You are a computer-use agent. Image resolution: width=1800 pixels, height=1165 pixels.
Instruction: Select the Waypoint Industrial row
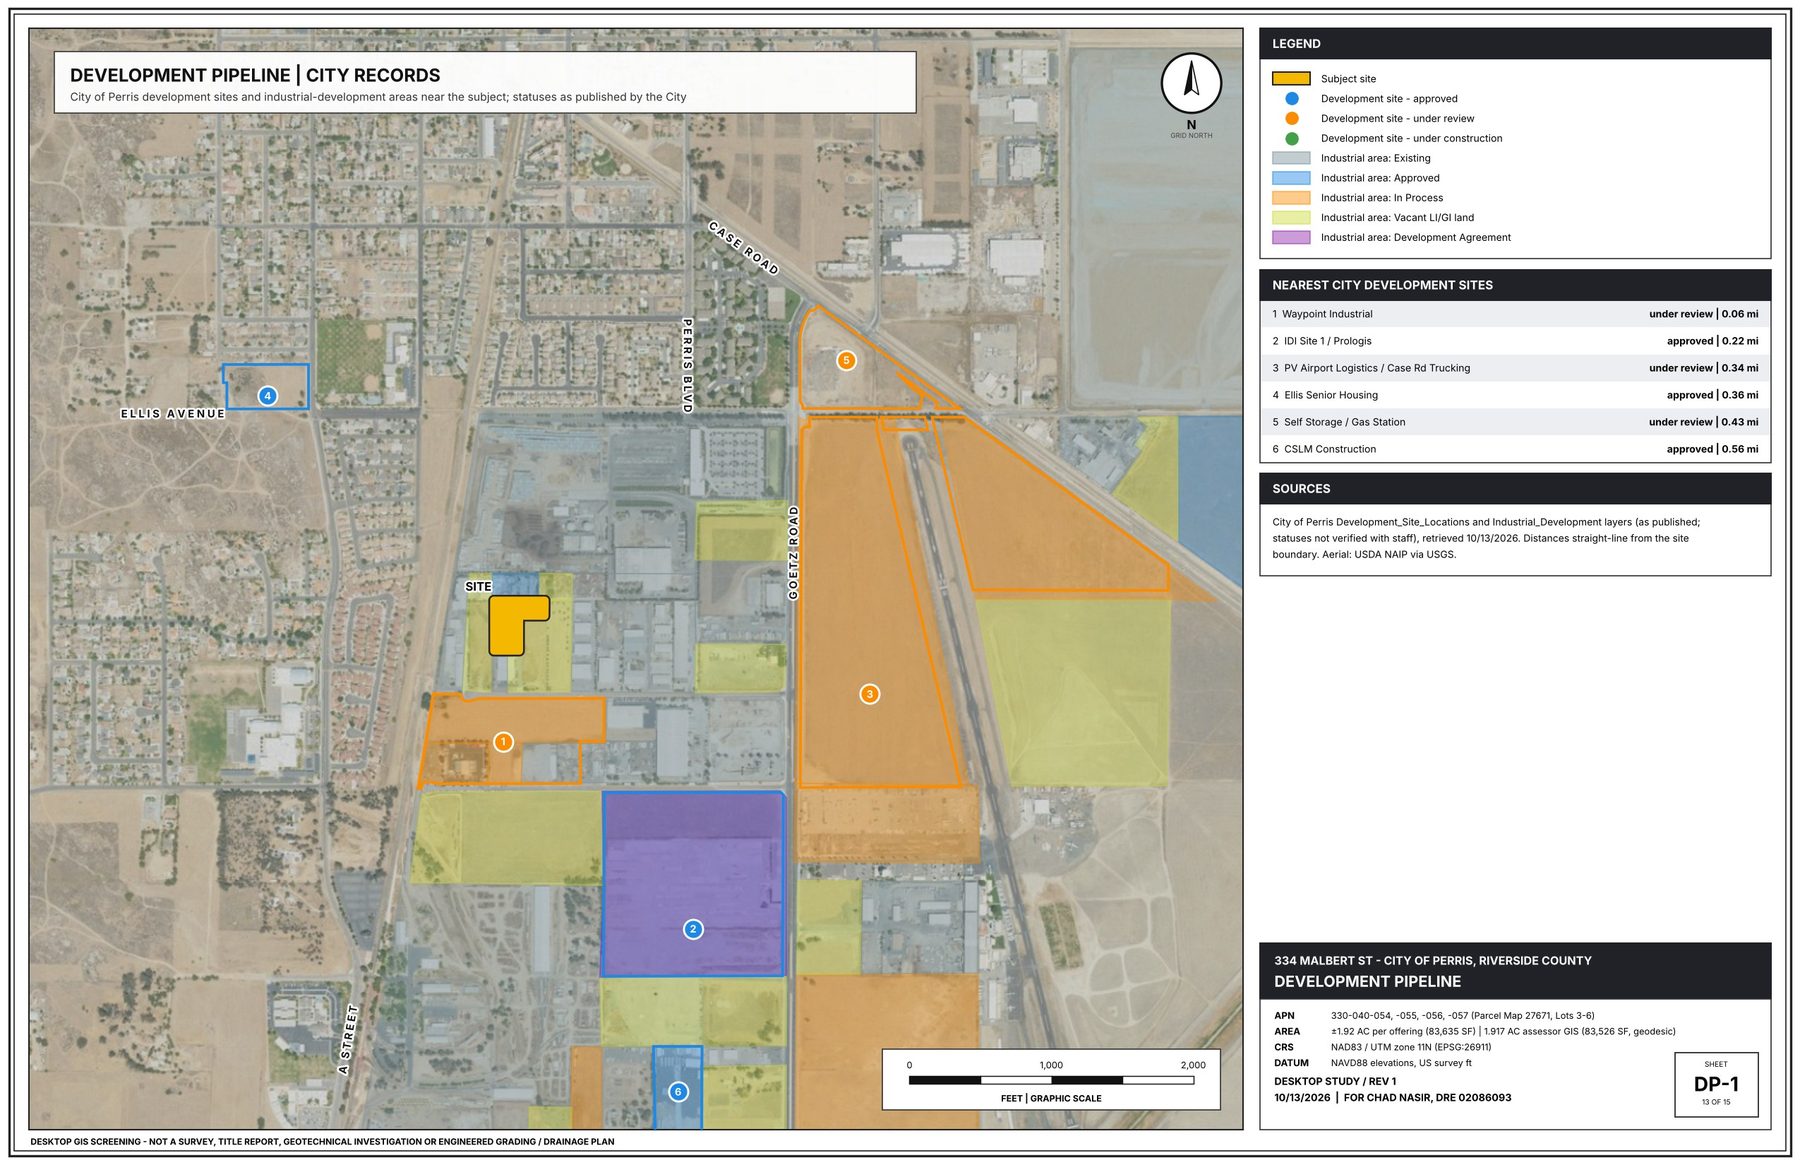click(1515, 314)
